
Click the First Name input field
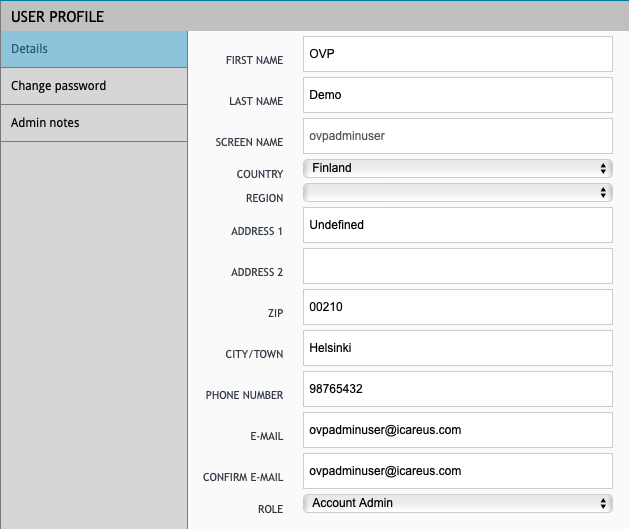tap(456, 54)
